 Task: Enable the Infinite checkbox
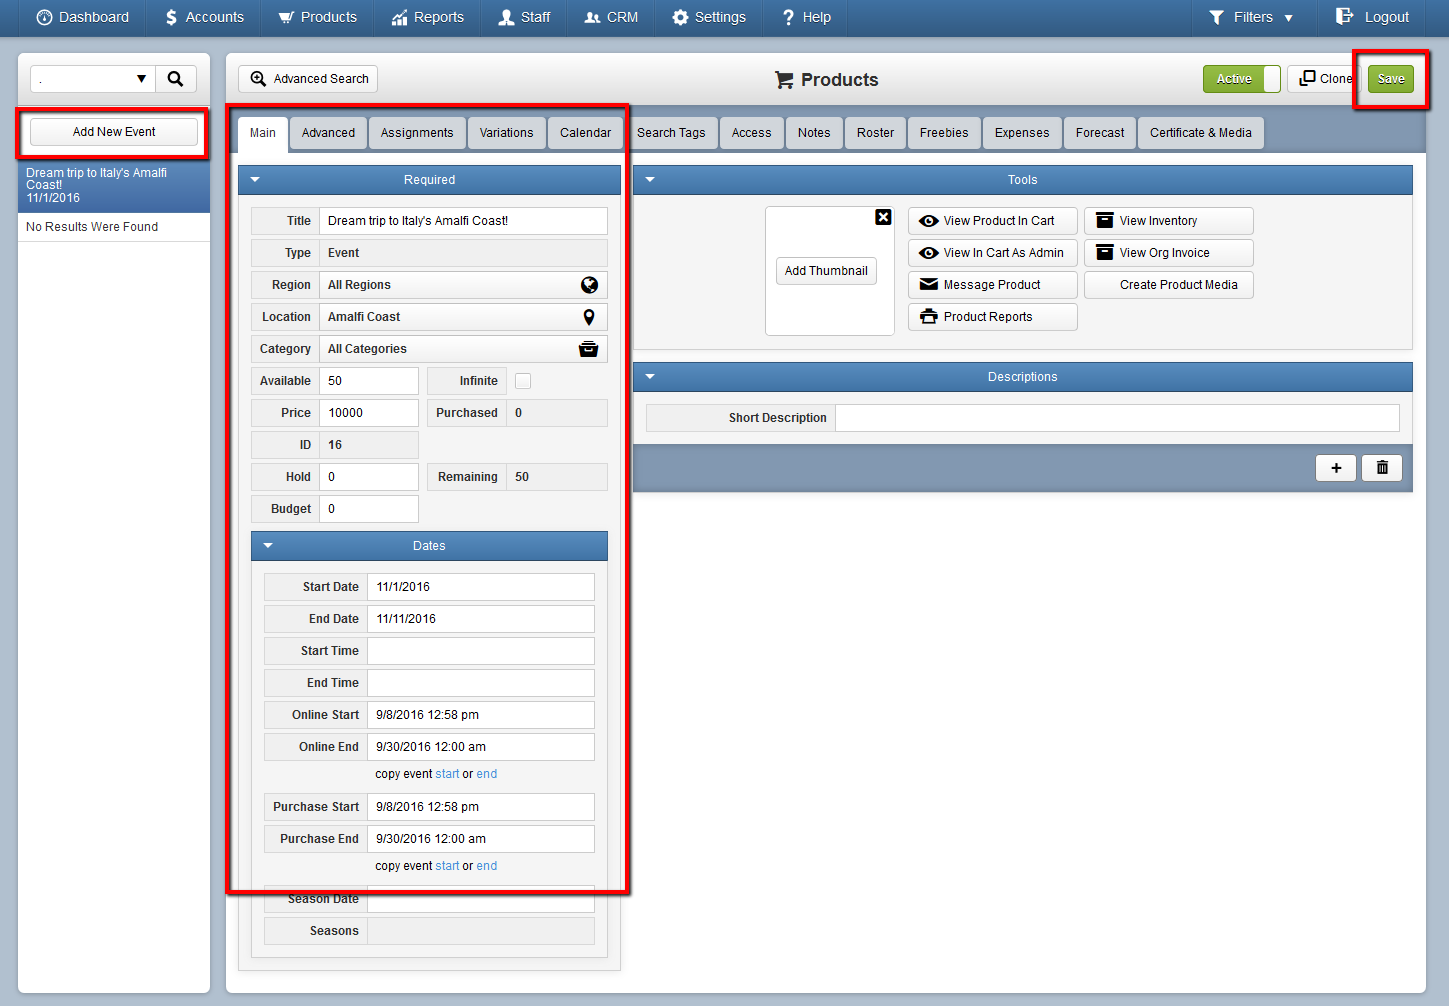(523, 381)
